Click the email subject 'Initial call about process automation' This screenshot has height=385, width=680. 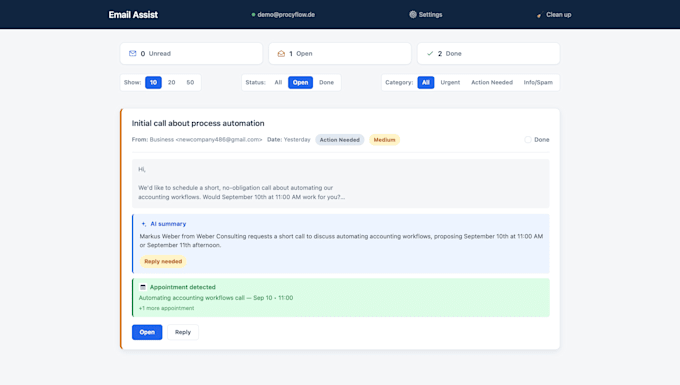pyautogui.click(x=198, y=123)
